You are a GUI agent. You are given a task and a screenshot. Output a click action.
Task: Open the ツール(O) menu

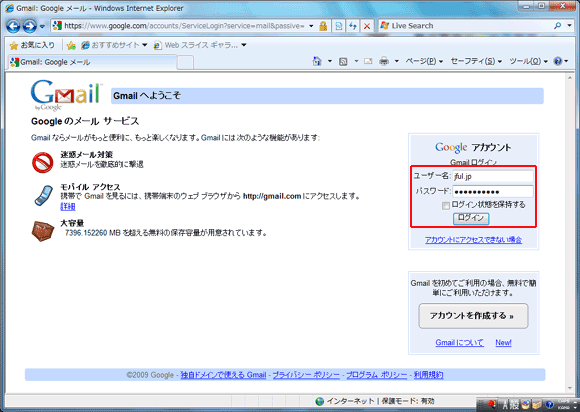(528, 61)
